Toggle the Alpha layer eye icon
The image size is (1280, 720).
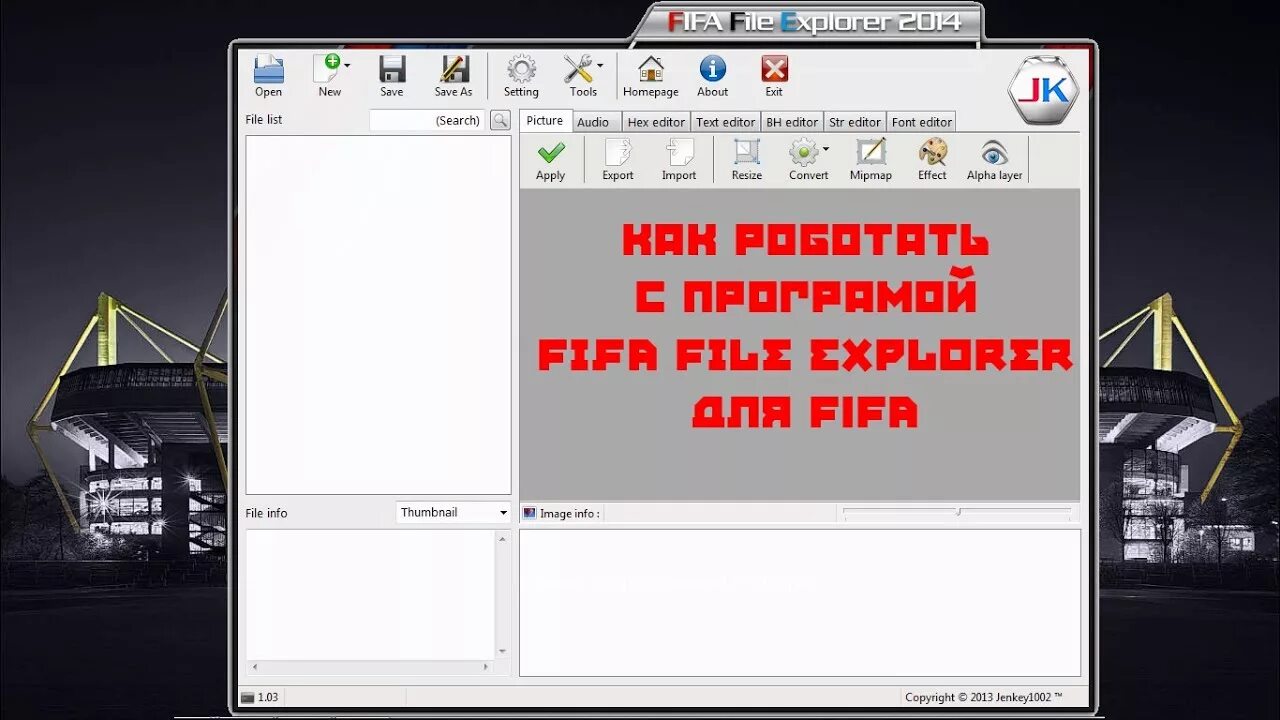994,152
